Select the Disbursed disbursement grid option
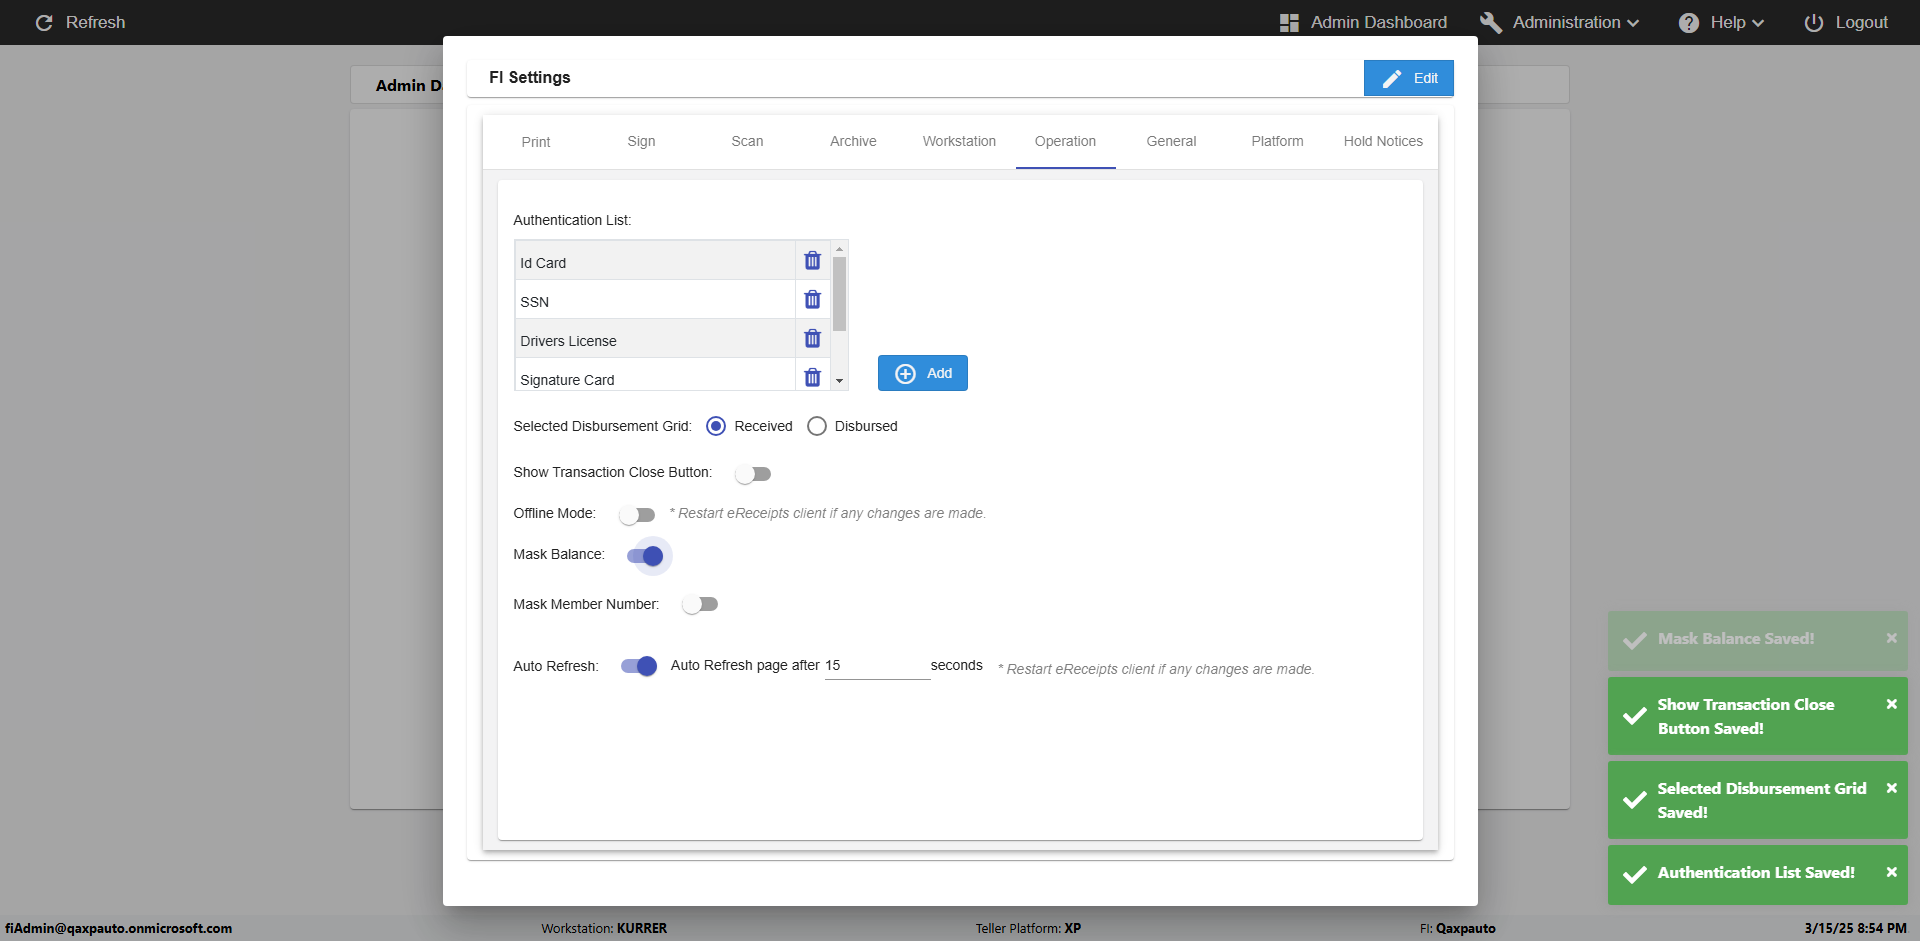The height and width of the screenshot is (941, 1920). coord(817,426)
